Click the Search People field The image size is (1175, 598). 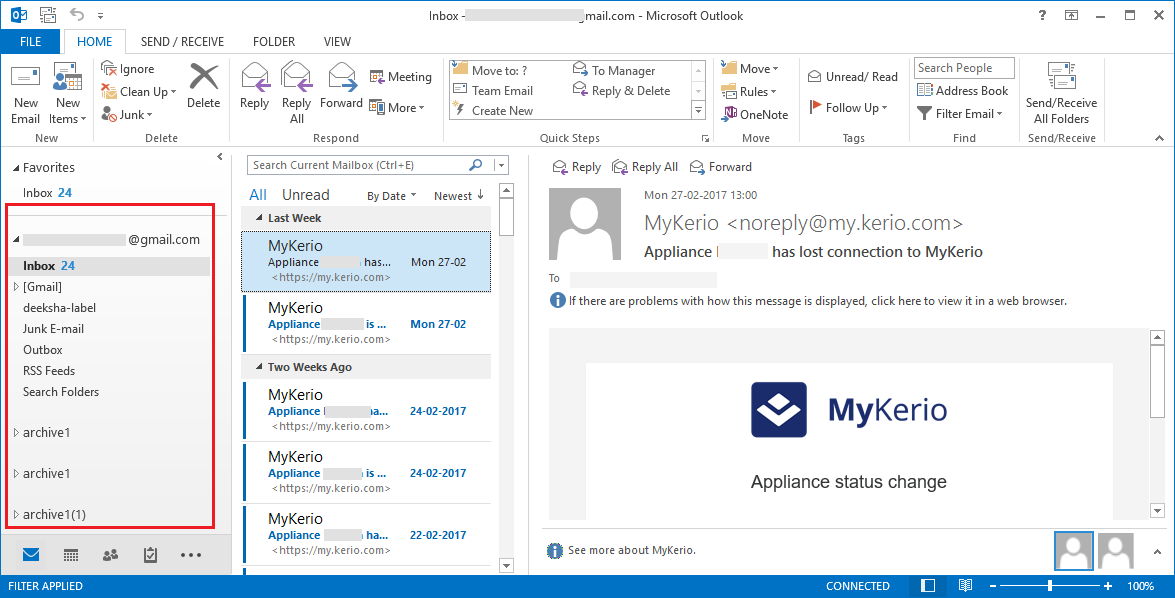point(964,68)
